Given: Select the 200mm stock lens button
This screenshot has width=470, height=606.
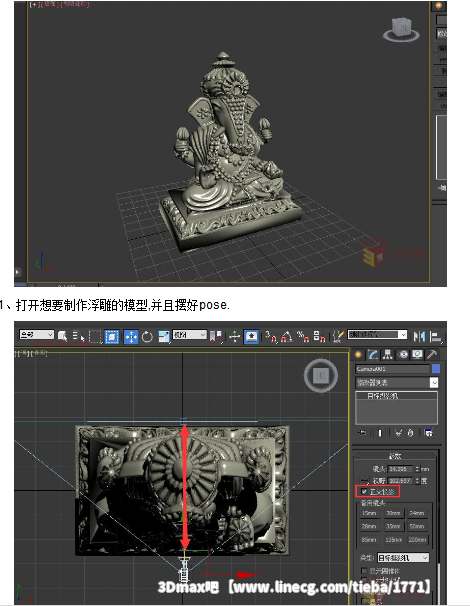Looking at the screenshot, I should coord(417,540).
